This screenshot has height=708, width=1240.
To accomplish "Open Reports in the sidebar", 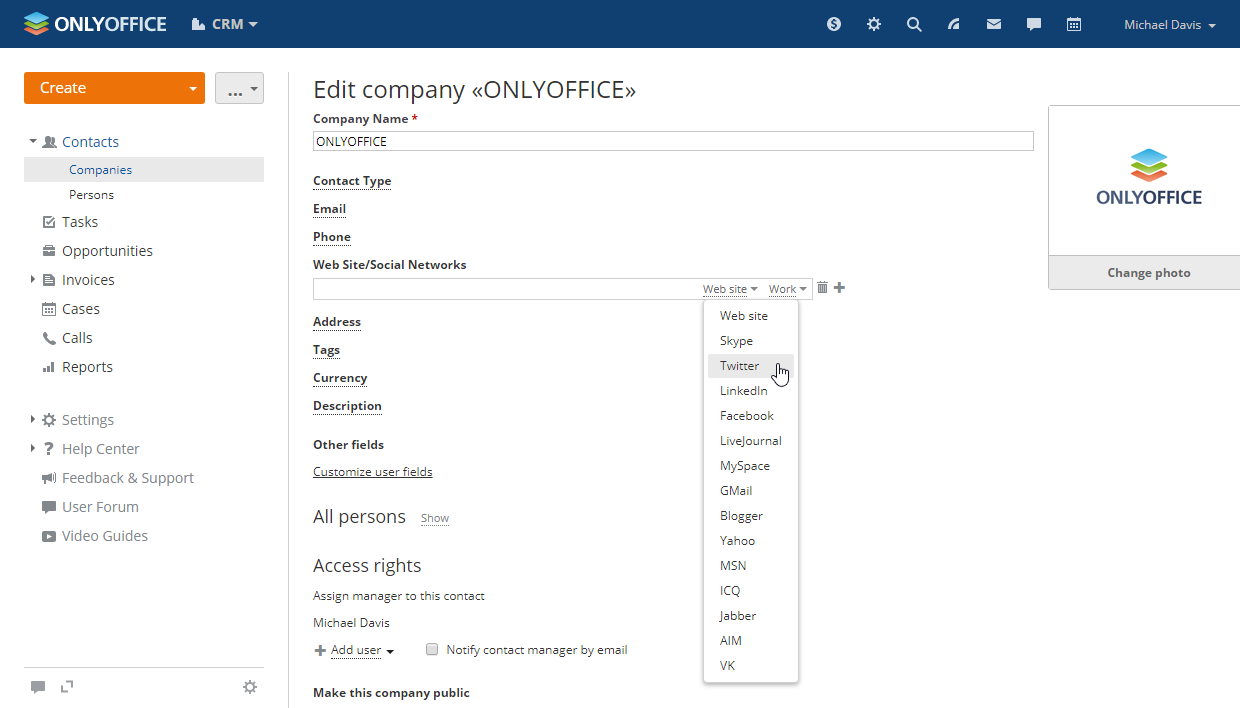I will tap(87, 367).
